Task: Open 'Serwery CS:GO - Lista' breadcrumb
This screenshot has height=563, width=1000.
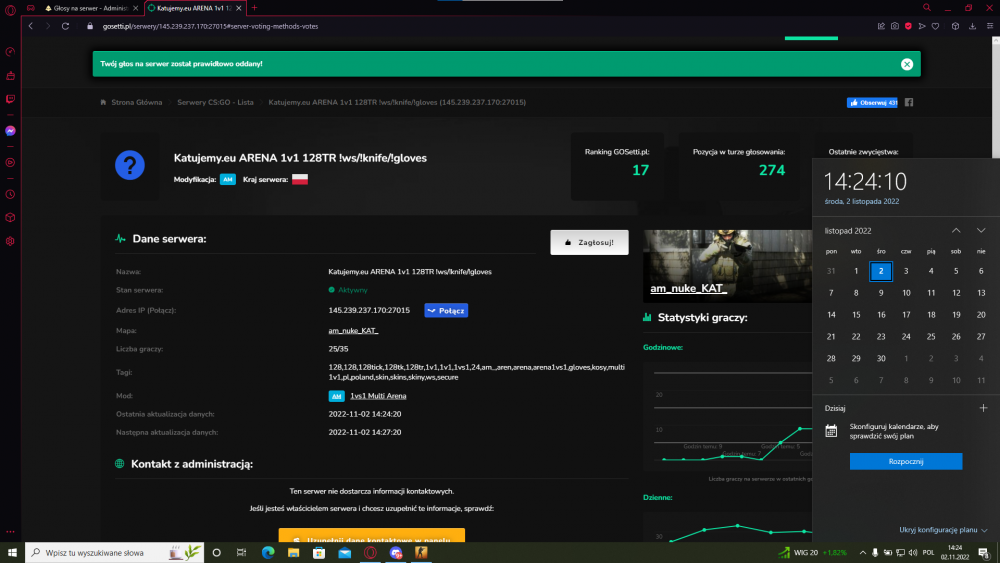Action: coord(215,102)
